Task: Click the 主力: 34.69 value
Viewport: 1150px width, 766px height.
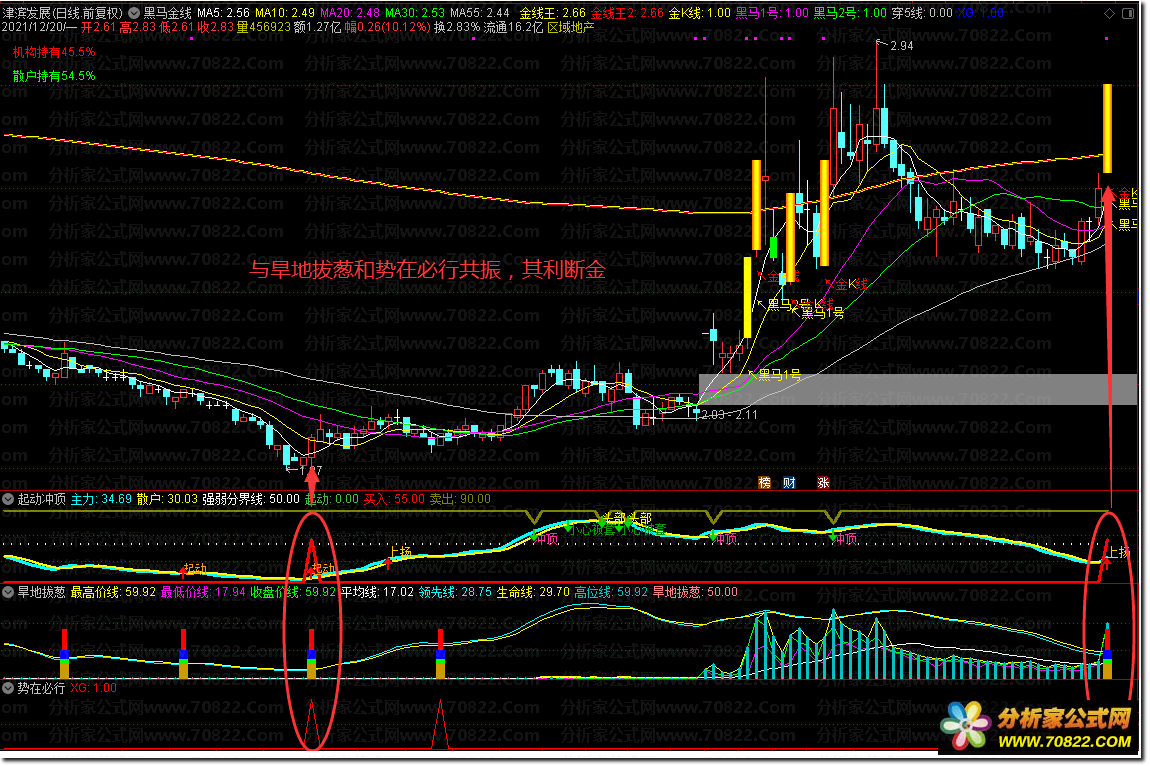Action: click(101, 499)
